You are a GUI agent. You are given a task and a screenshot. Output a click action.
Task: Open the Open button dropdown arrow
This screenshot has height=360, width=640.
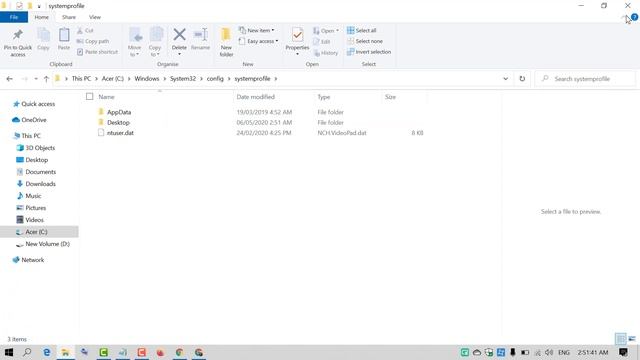pyautogui.click(x=337, y=31)
